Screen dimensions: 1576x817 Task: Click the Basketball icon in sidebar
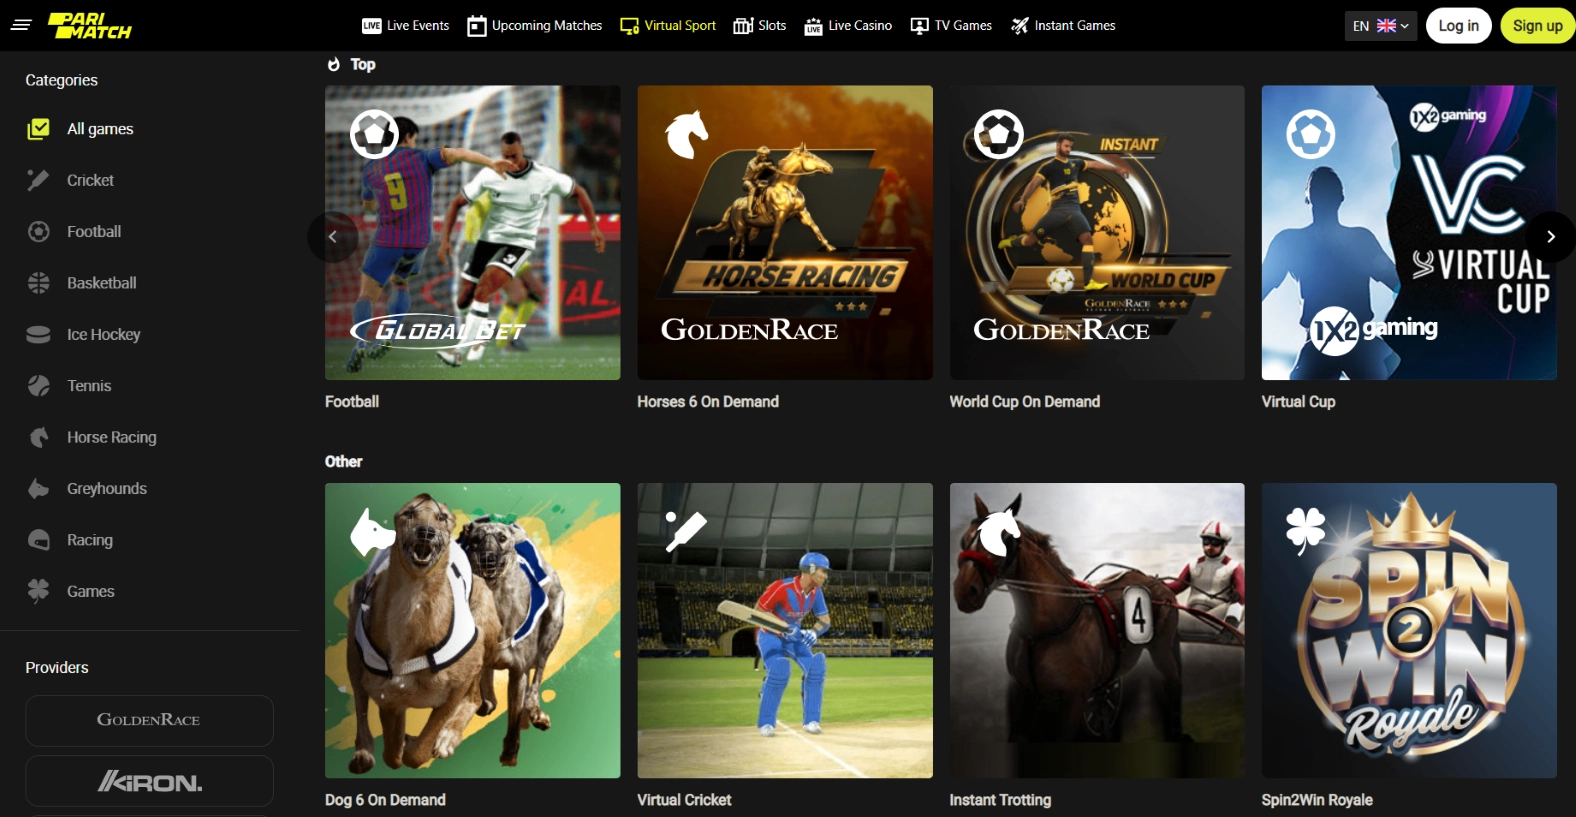click(38, 283)
